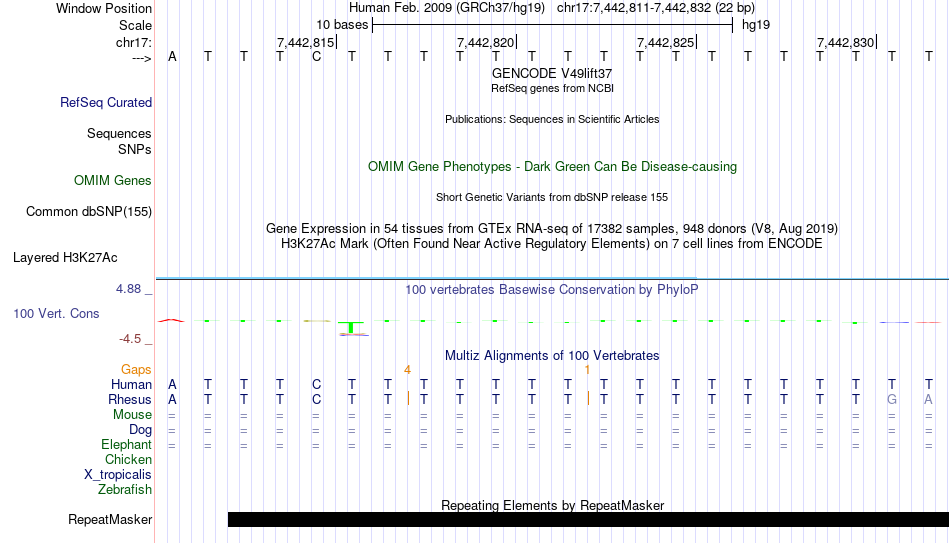Viewport: 950px width, 543px height.
Task: Click the orange gap count 4
Action: [x=407, y=370]
